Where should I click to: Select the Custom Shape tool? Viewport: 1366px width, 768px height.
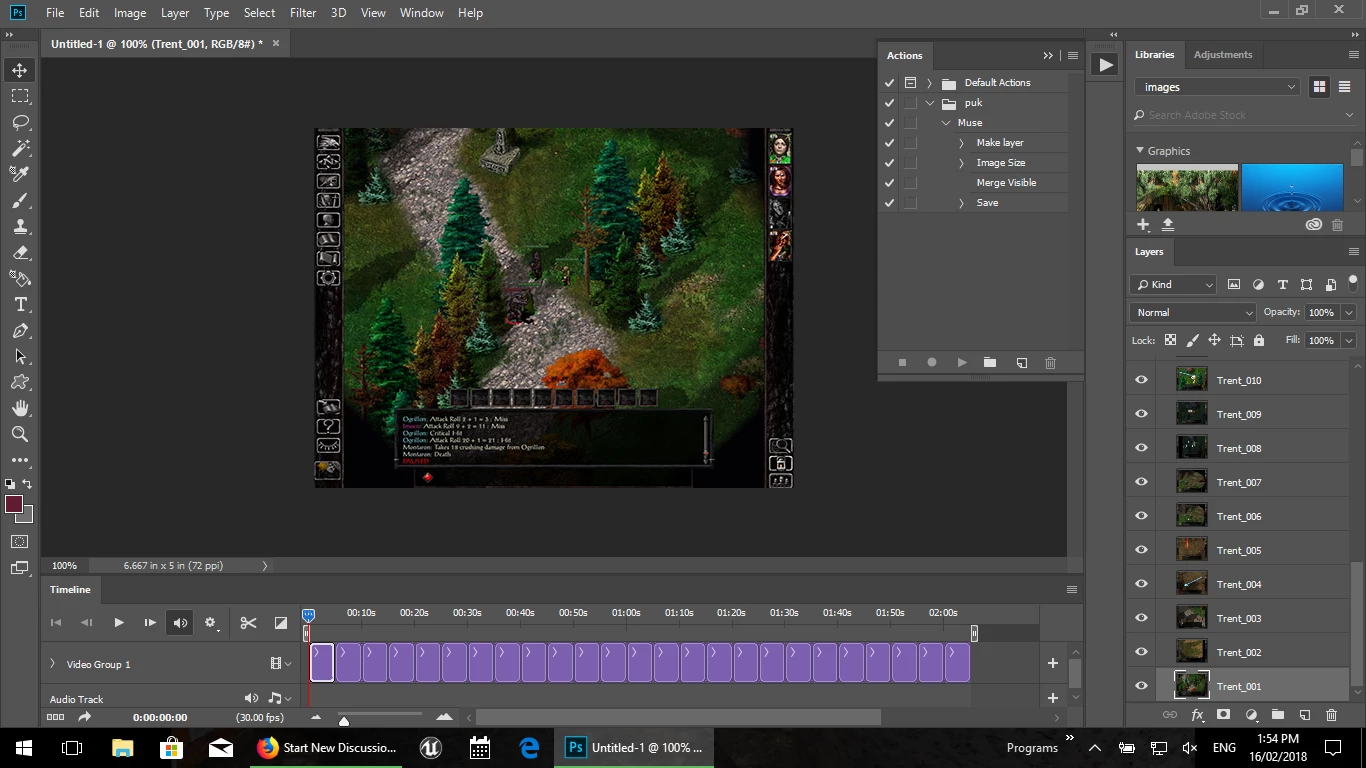(20, 383)
